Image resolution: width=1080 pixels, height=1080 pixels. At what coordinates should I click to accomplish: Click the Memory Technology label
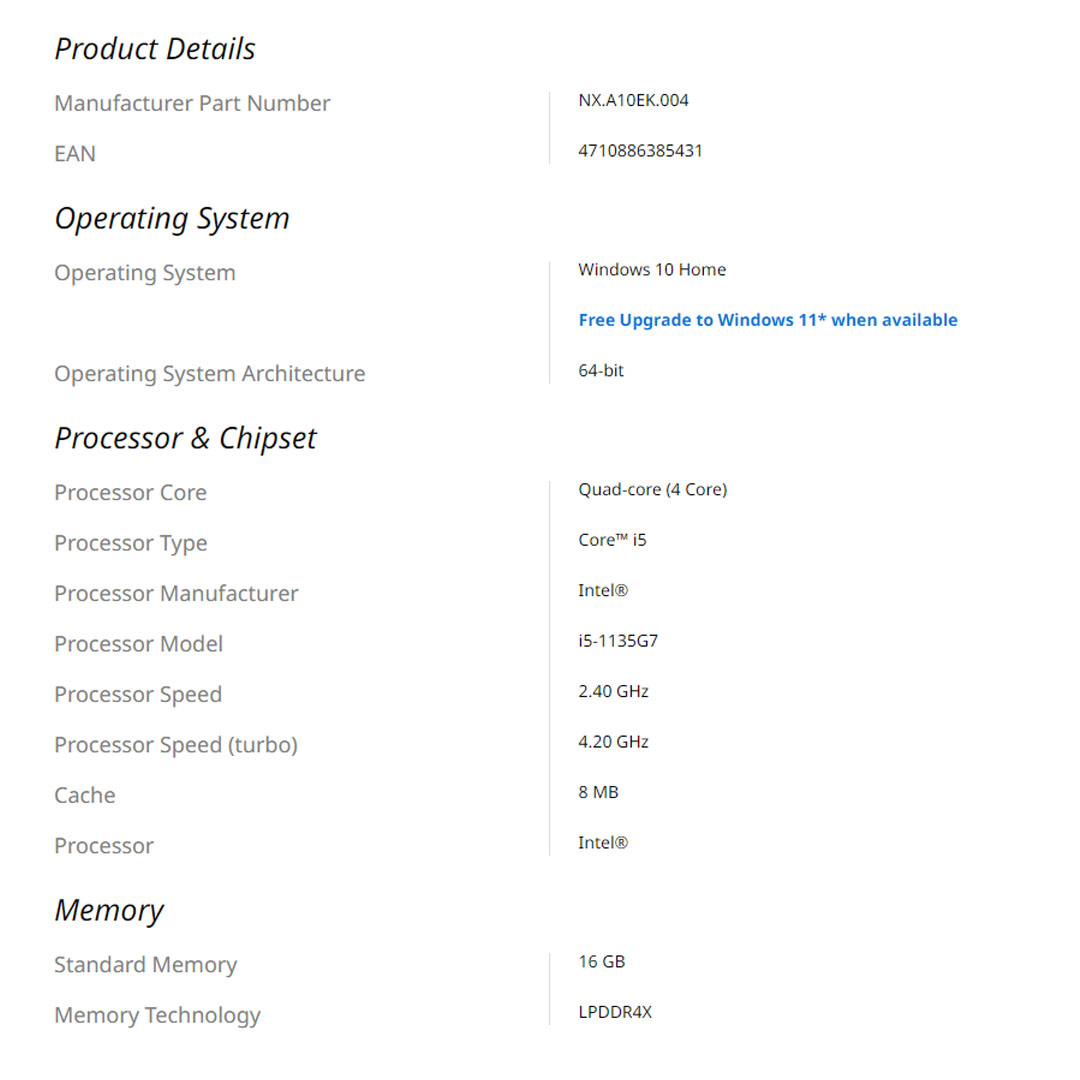pos(157,1015)
